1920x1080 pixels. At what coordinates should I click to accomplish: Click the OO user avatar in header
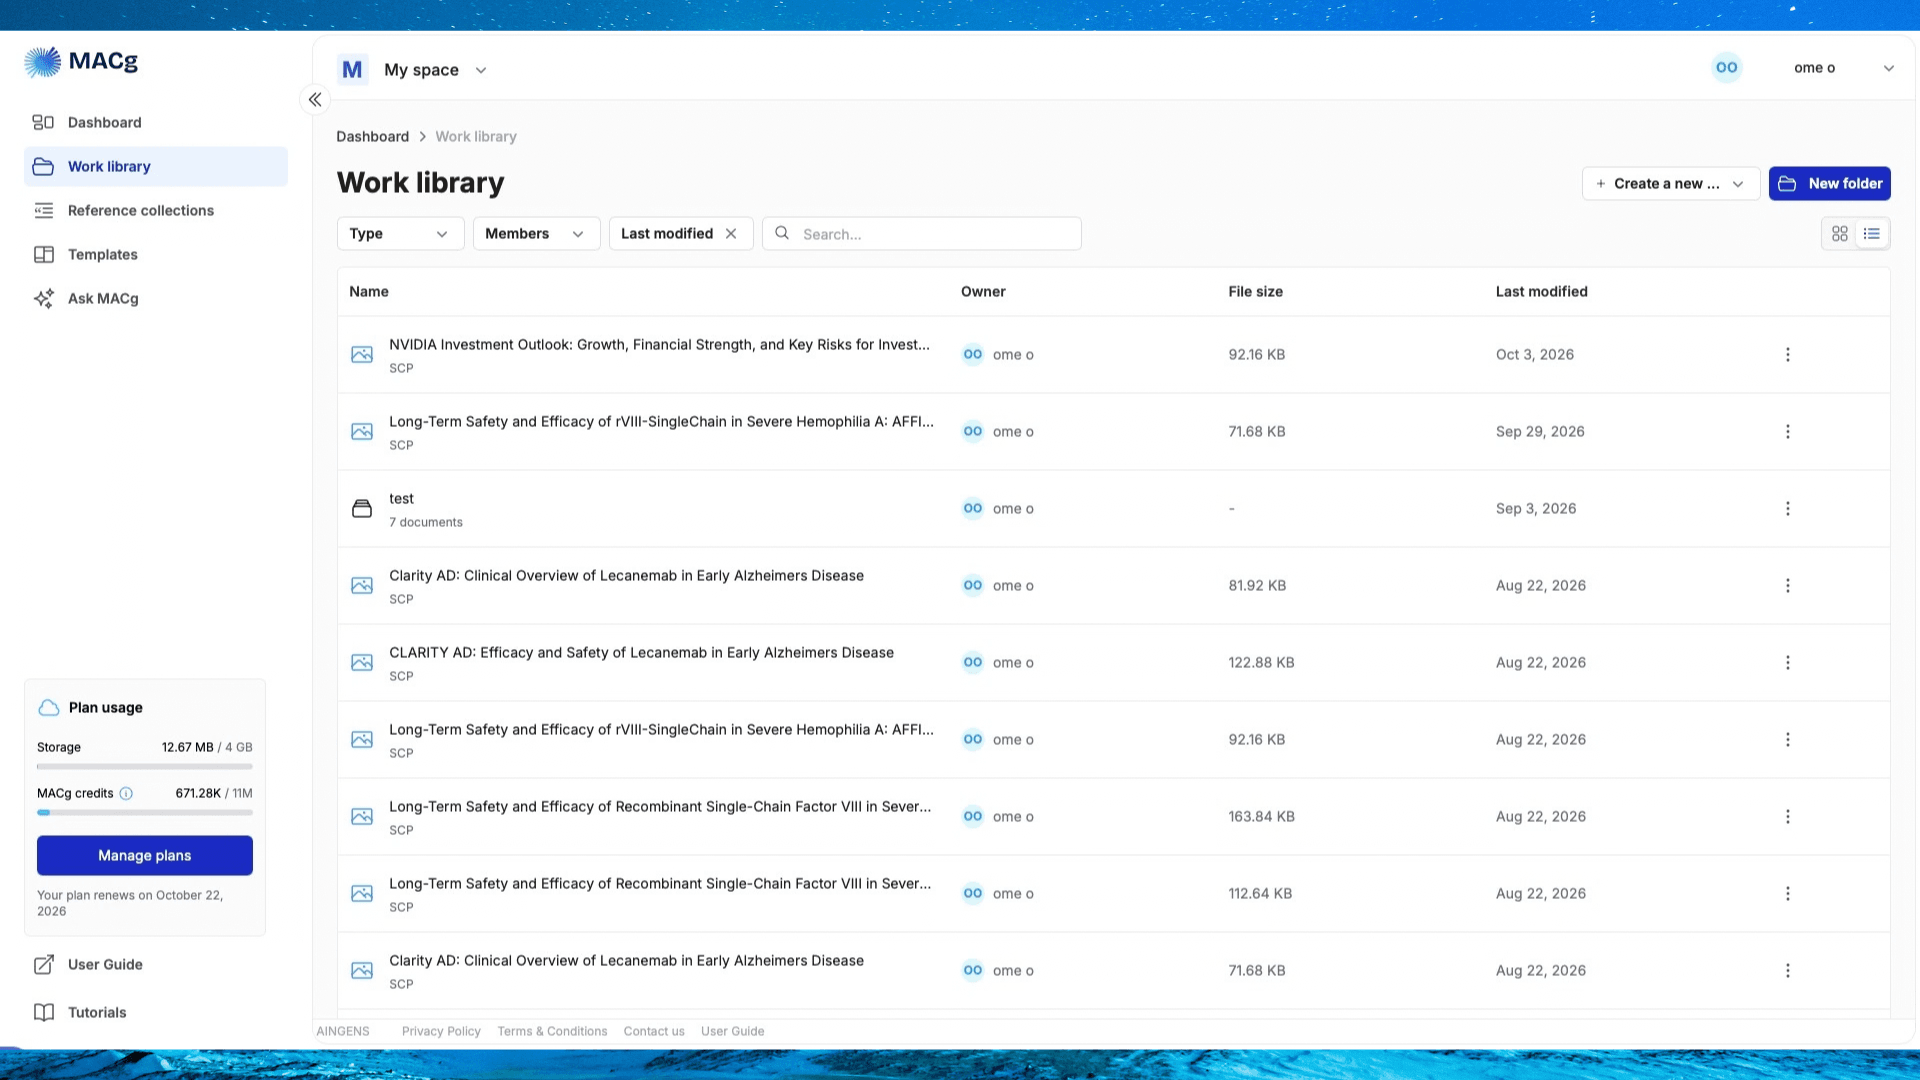pos(1726,67)
